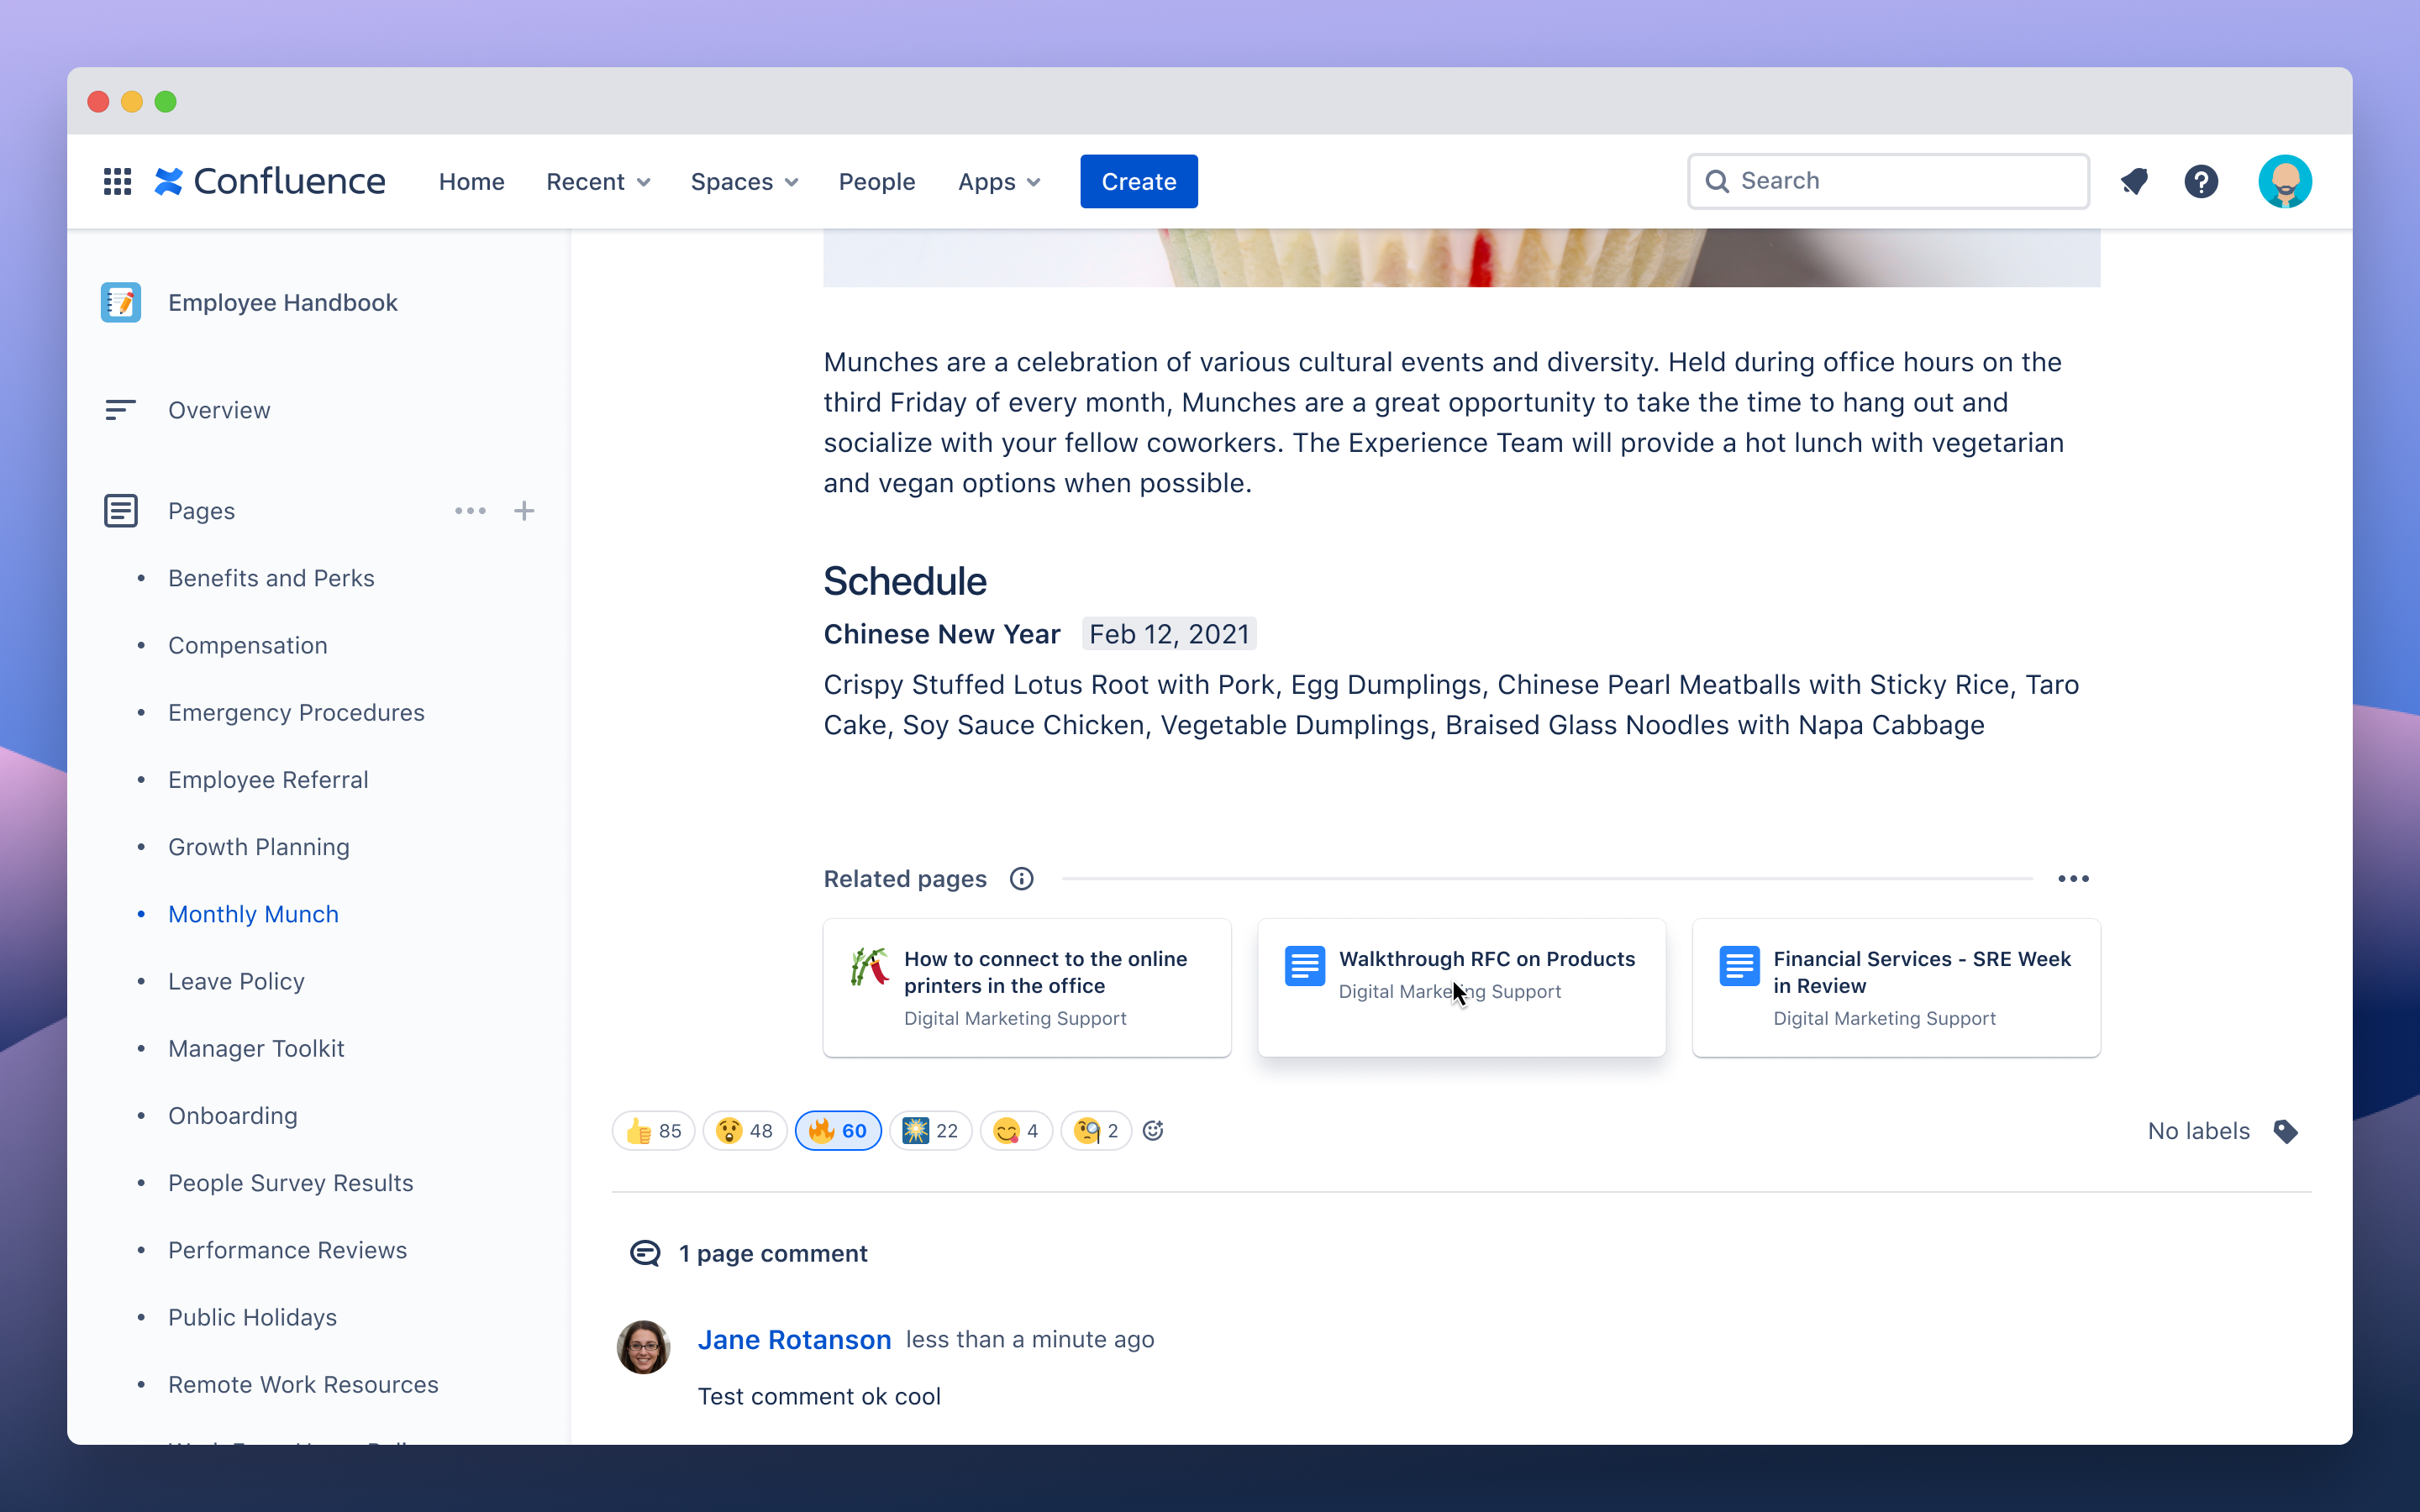Go to Home in the navigation bar
Viewport: 2420px width, 1512px height.
click(x=471, y=181)
